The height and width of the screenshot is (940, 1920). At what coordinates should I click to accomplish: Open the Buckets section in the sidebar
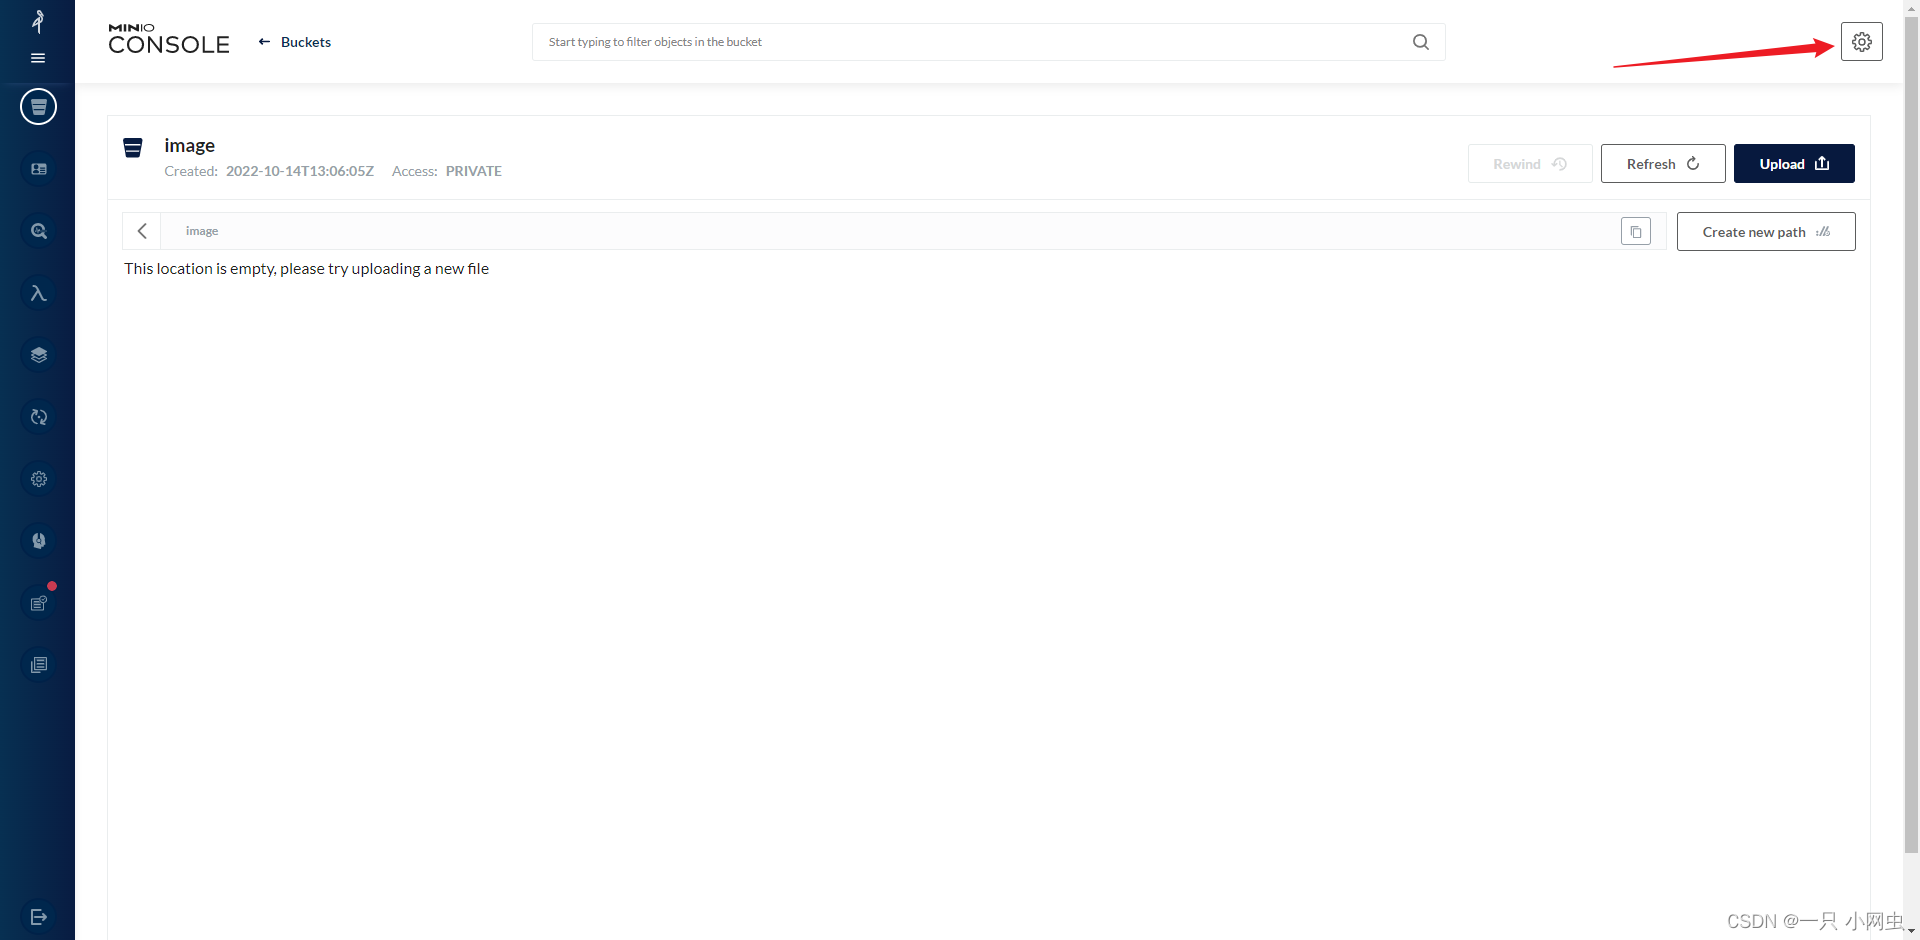[x=38, y=107]
